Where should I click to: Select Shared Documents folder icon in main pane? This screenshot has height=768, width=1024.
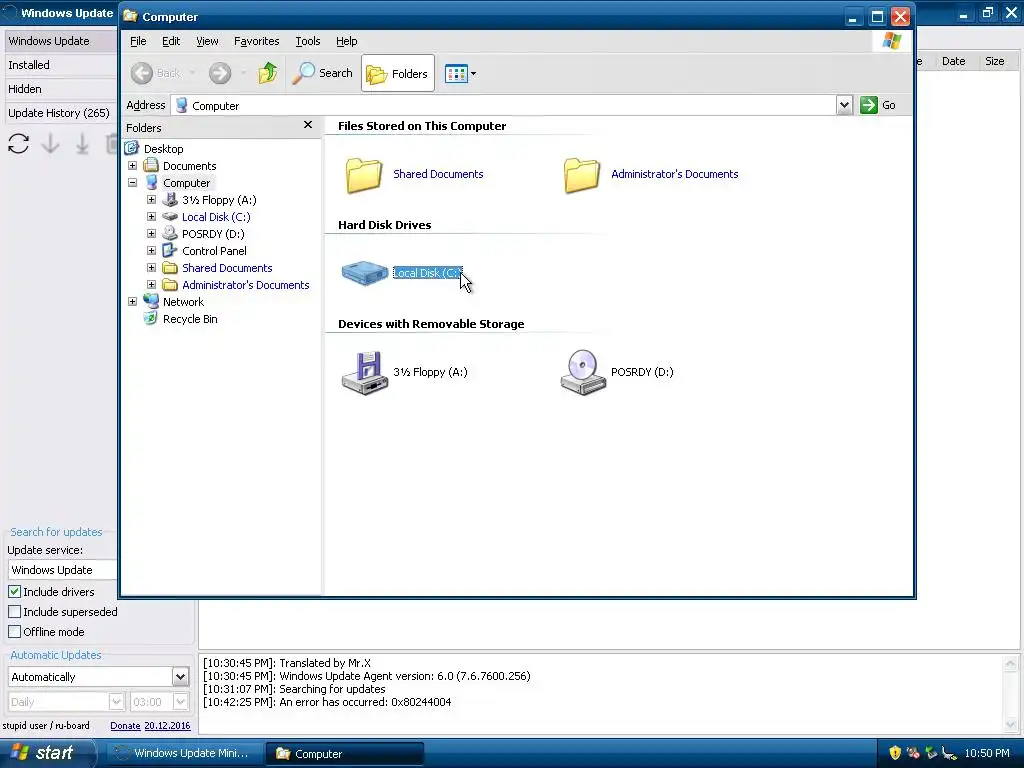click(x=364, y=175)
